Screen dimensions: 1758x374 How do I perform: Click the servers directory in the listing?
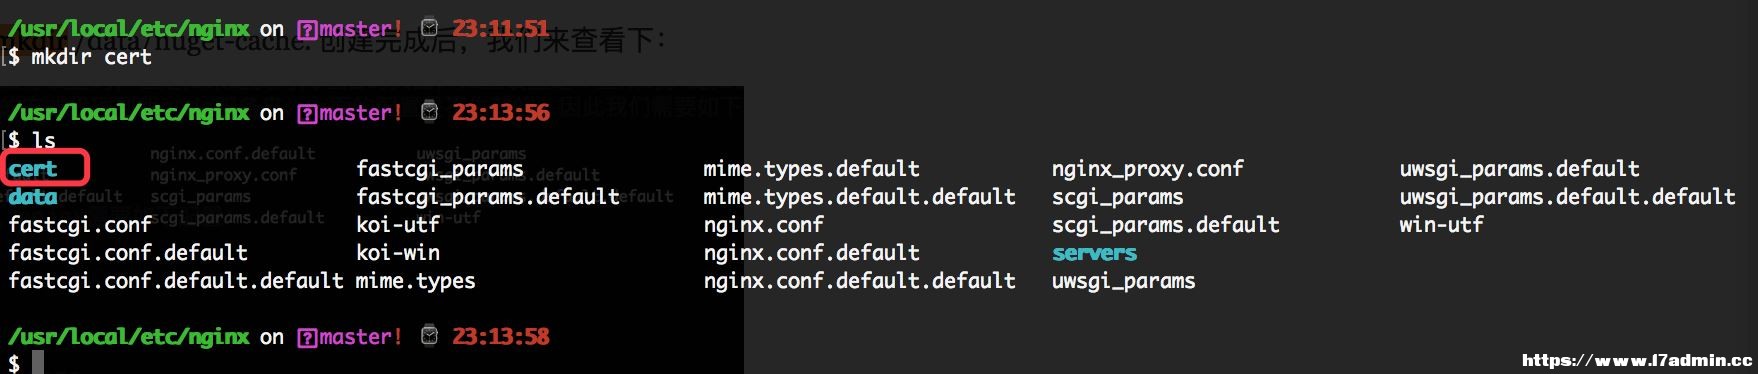[x=1094, y=253]
